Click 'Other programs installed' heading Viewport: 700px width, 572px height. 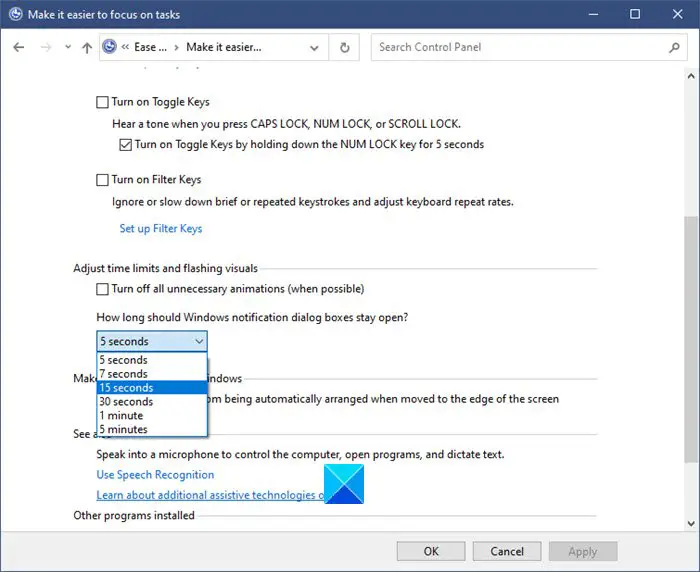[x=134, y=516]
